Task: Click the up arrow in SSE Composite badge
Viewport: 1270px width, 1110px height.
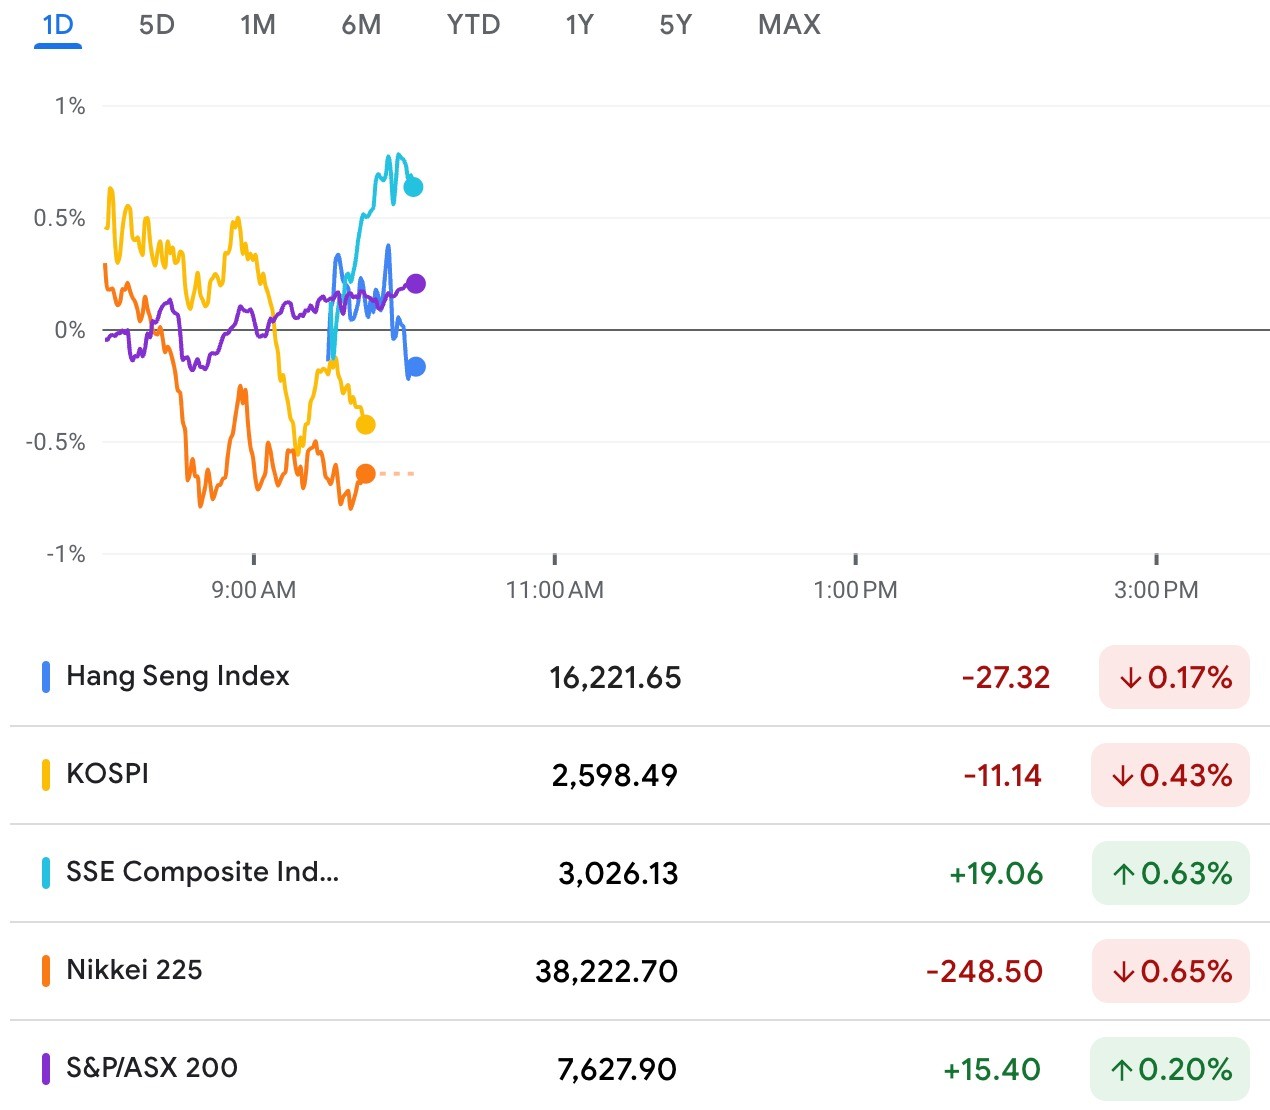Action: pos(1123,874)
